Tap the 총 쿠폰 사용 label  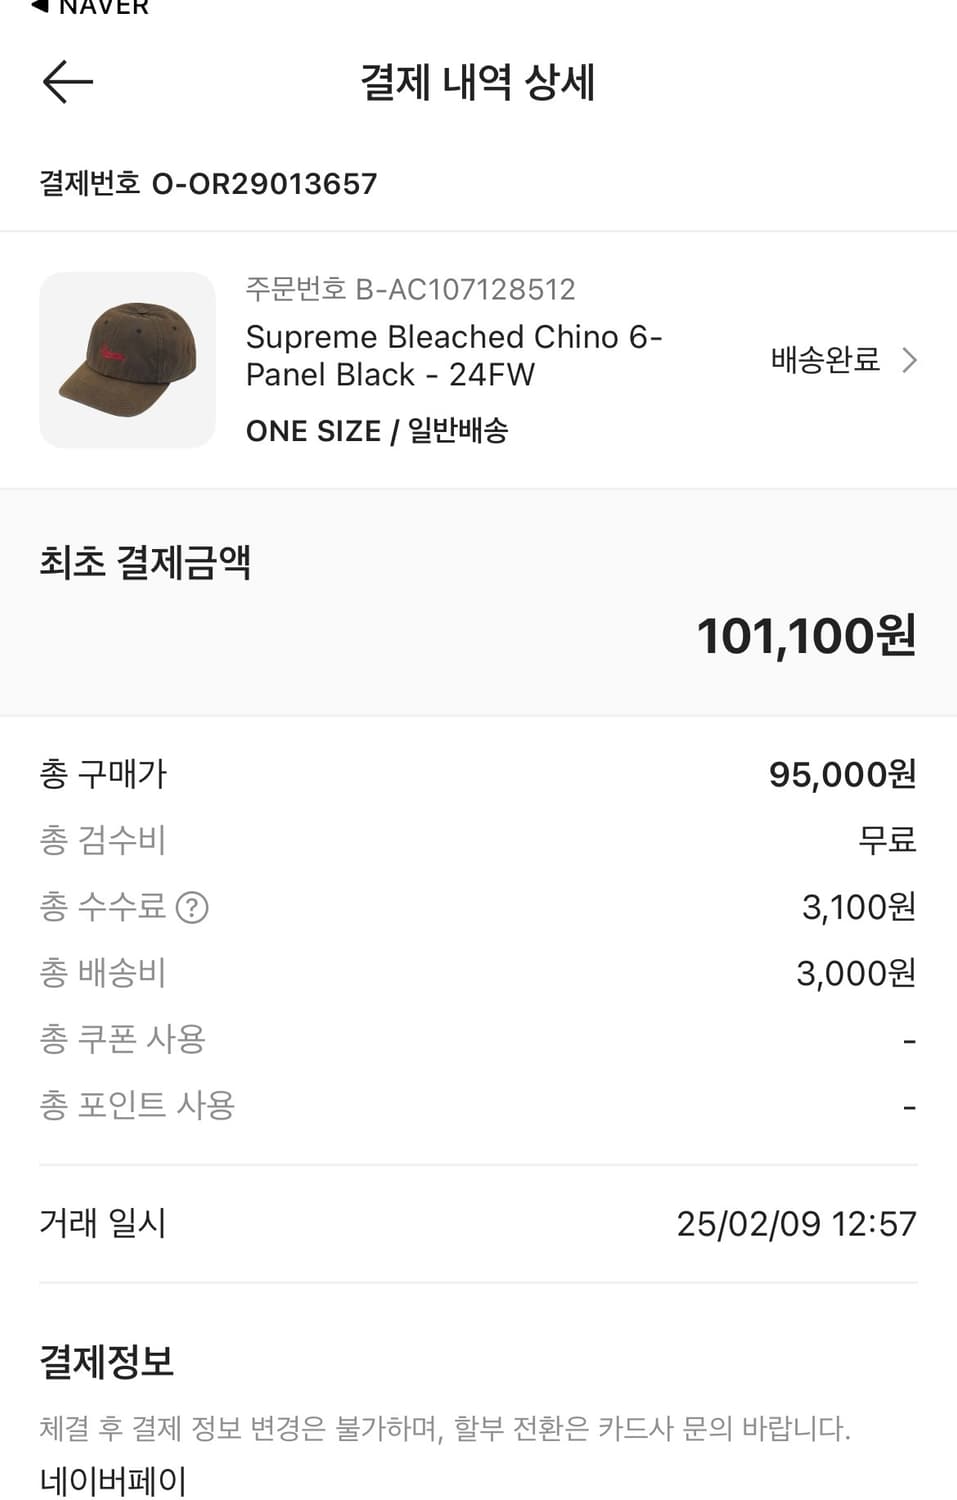122,1040
